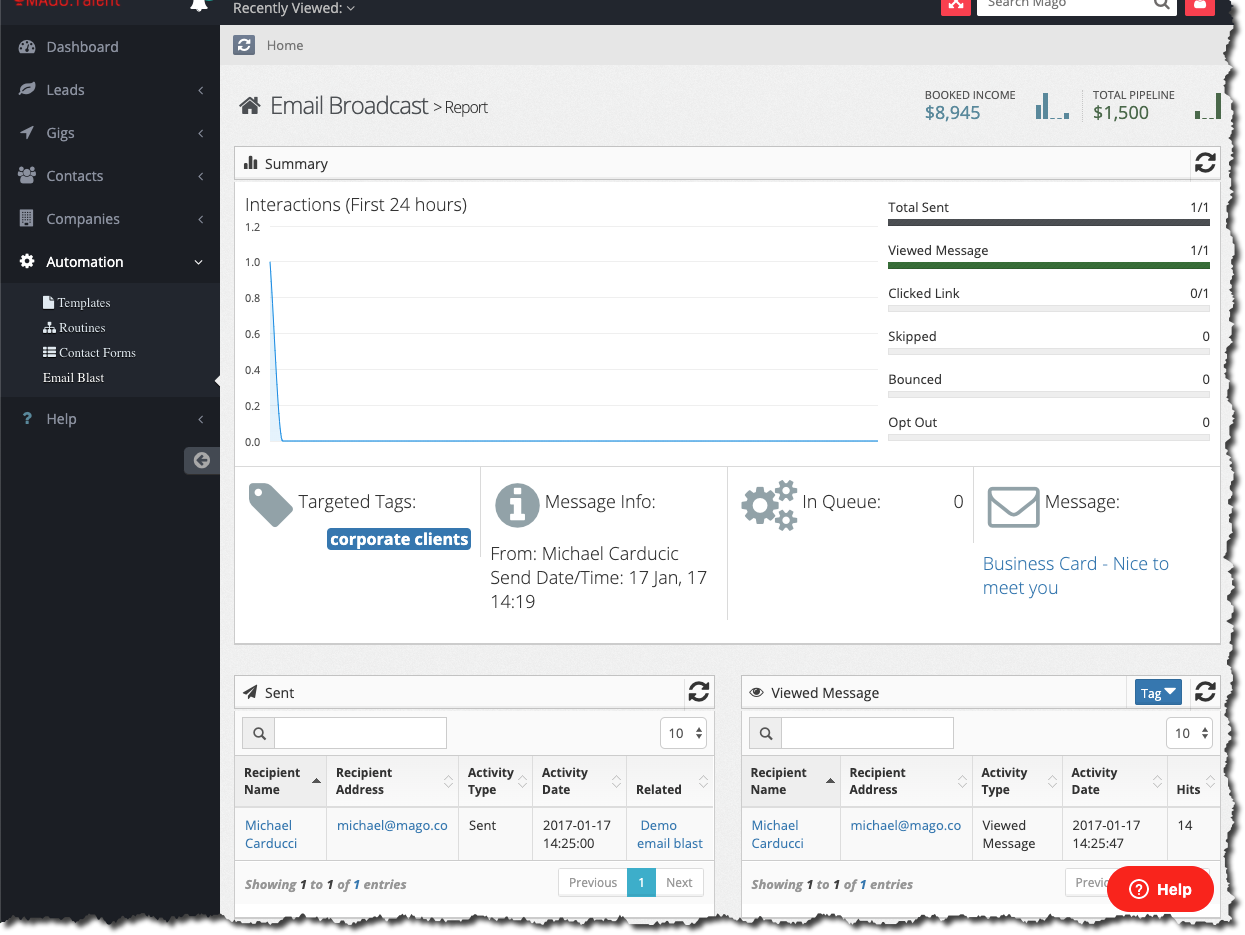Sort Sent table by Activity Date
1245x935 pixels.
[578, 781]
